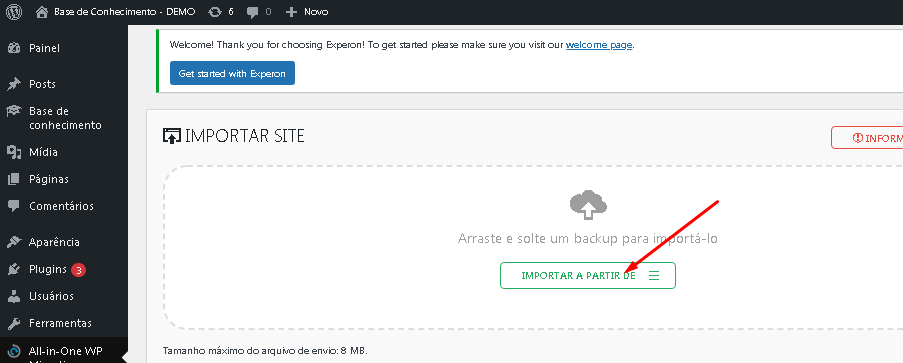Screen dimensions: 903x363
Task: Click the Plugins plug icon
Action: pos(14,269)
